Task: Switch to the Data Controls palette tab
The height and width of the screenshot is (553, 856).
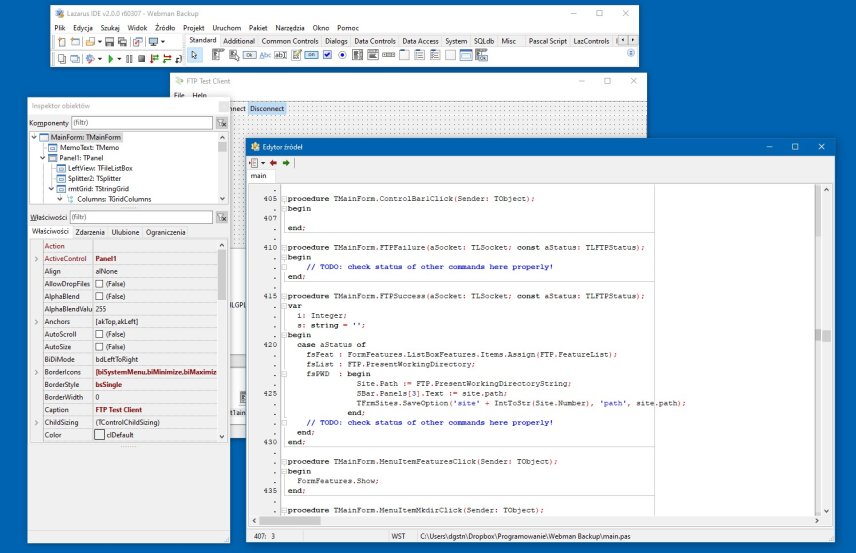Action: click(375, 41)
